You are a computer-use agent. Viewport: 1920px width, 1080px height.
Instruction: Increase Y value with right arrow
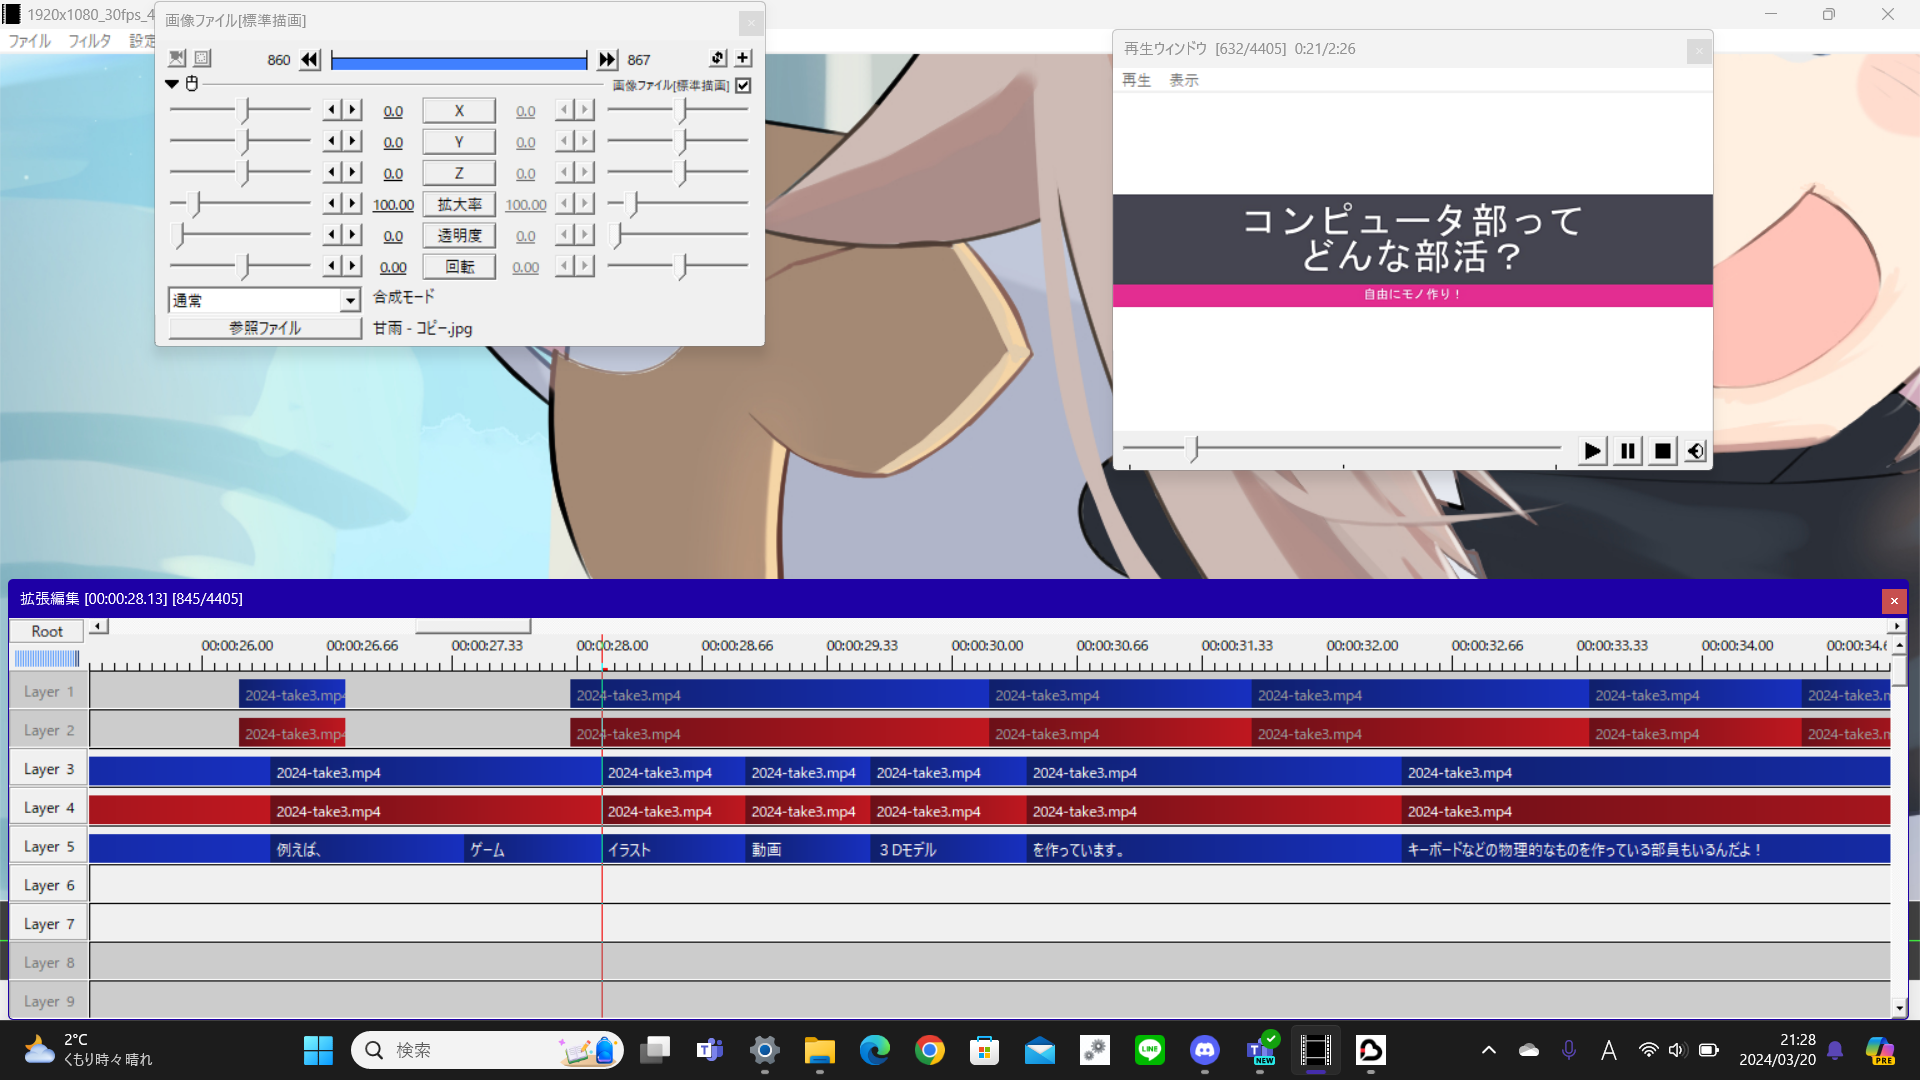point(352,141)
